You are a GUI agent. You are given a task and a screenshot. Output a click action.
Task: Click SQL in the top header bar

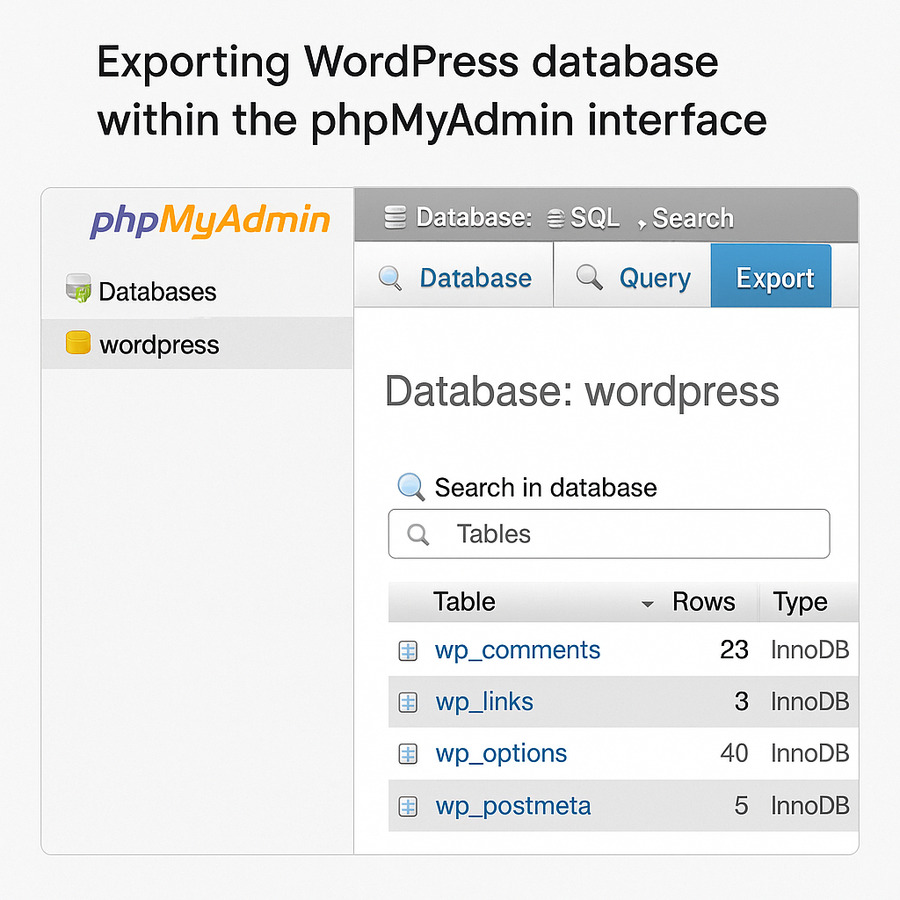pyautogui.click(x=595, y=218)
